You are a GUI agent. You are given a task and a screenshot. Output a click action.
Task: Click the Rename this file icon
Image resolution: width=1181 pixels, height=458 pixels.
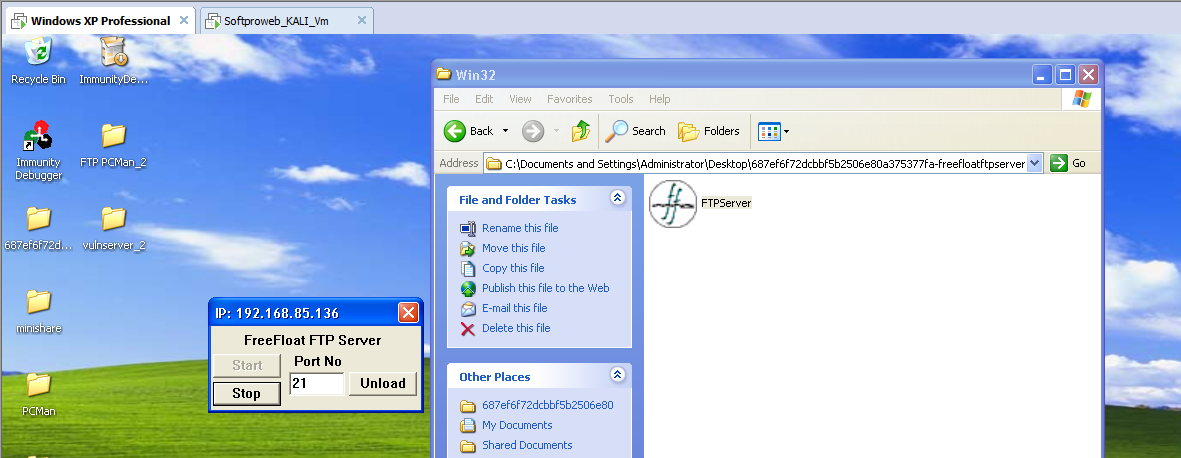tap(468, 228)
